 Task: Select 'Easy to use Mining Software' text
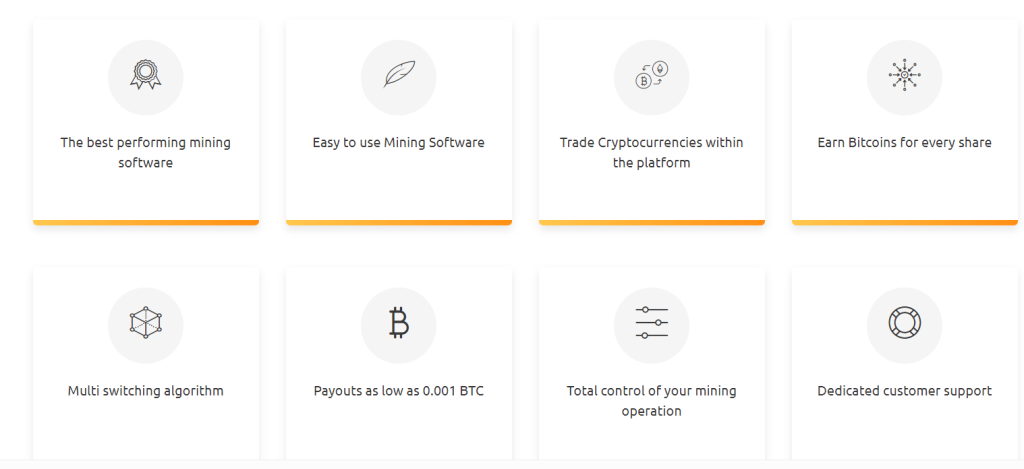pos(398,142)
